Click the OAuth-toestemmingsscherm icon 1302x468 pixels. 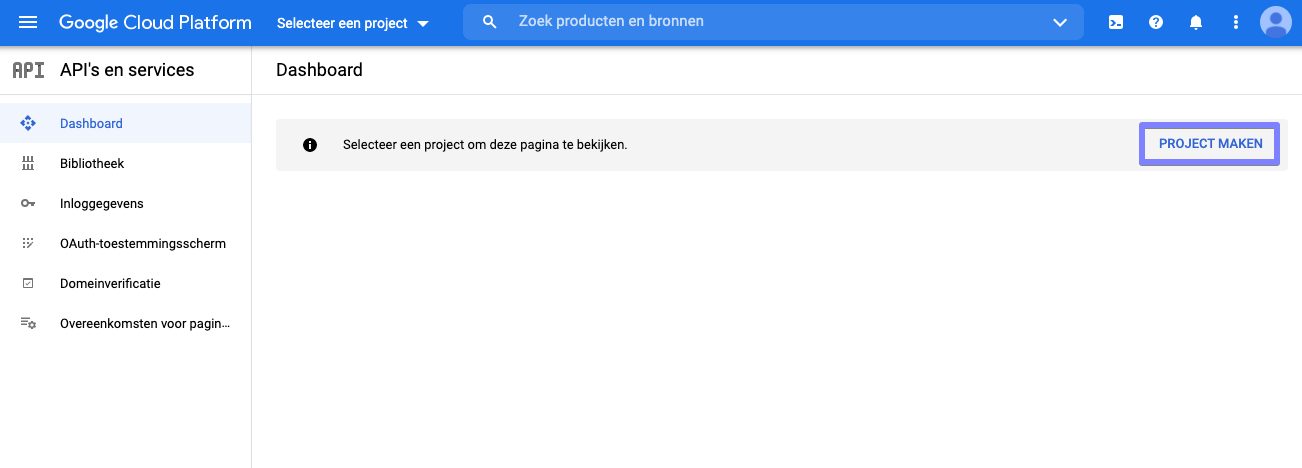point(28,243)
